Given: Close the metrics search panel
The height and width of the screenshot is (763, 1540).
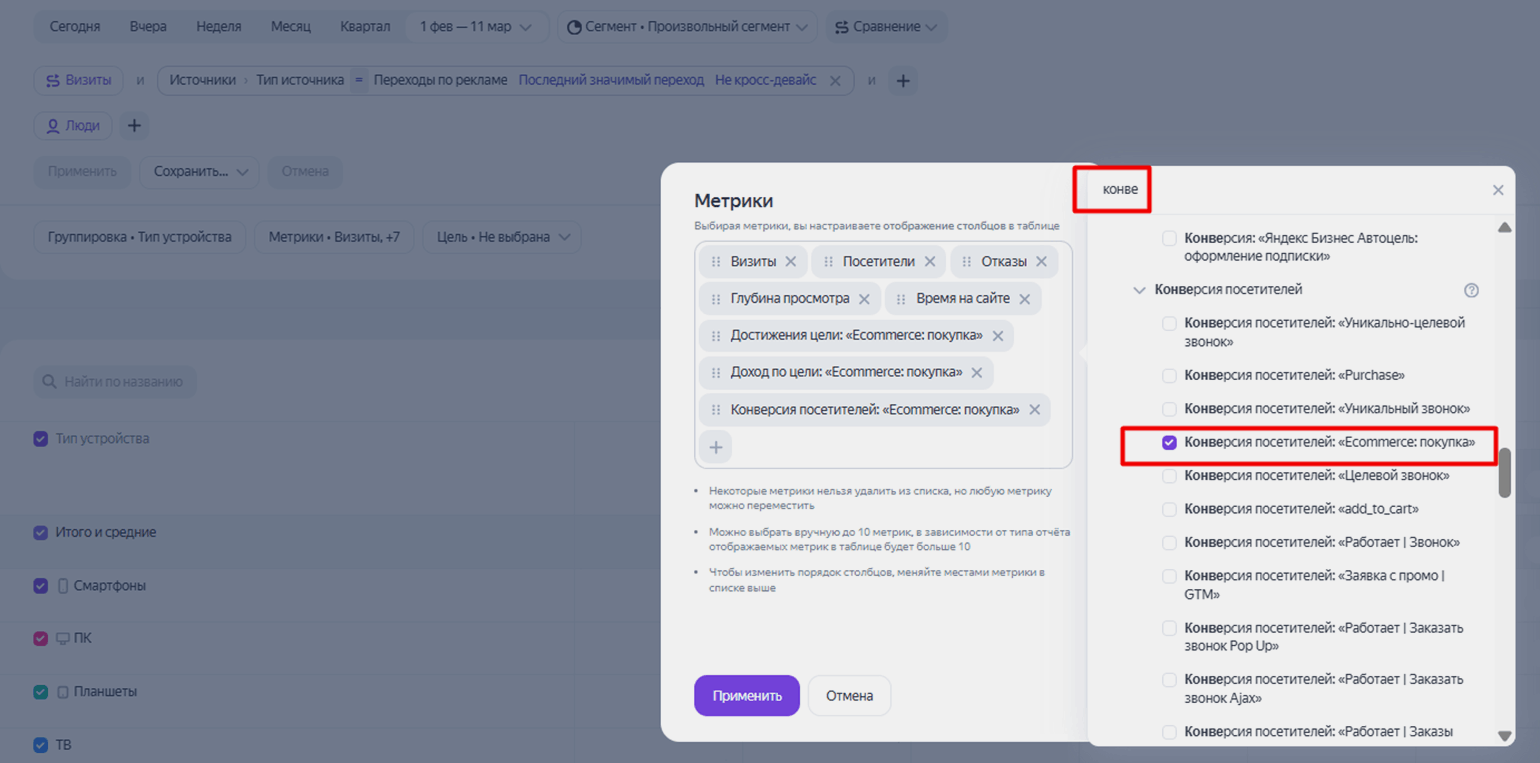Looking at the screenshot, I should [1497, 190].
